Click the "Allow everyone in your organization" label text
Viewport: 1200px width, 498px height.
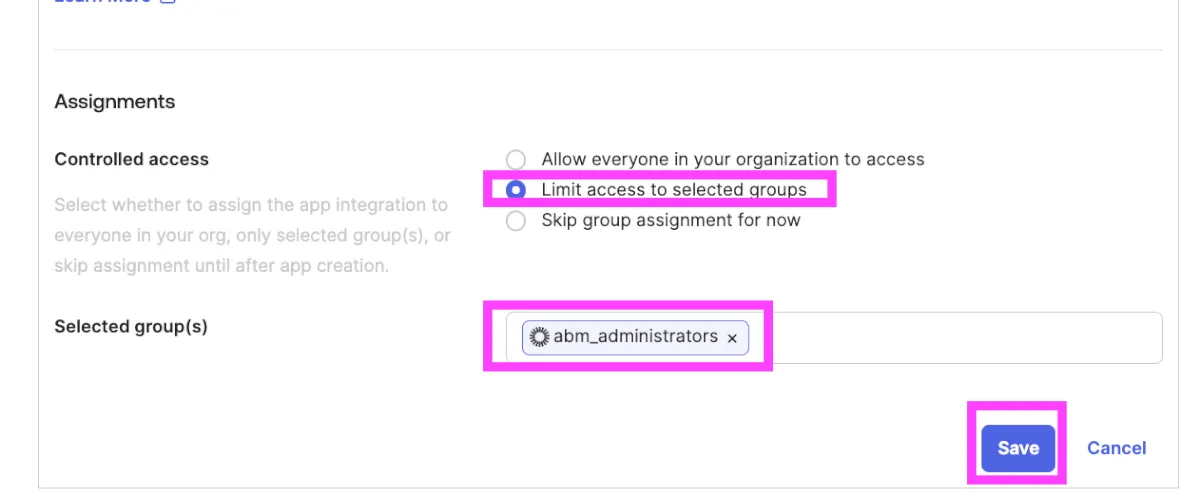point(732,160)
